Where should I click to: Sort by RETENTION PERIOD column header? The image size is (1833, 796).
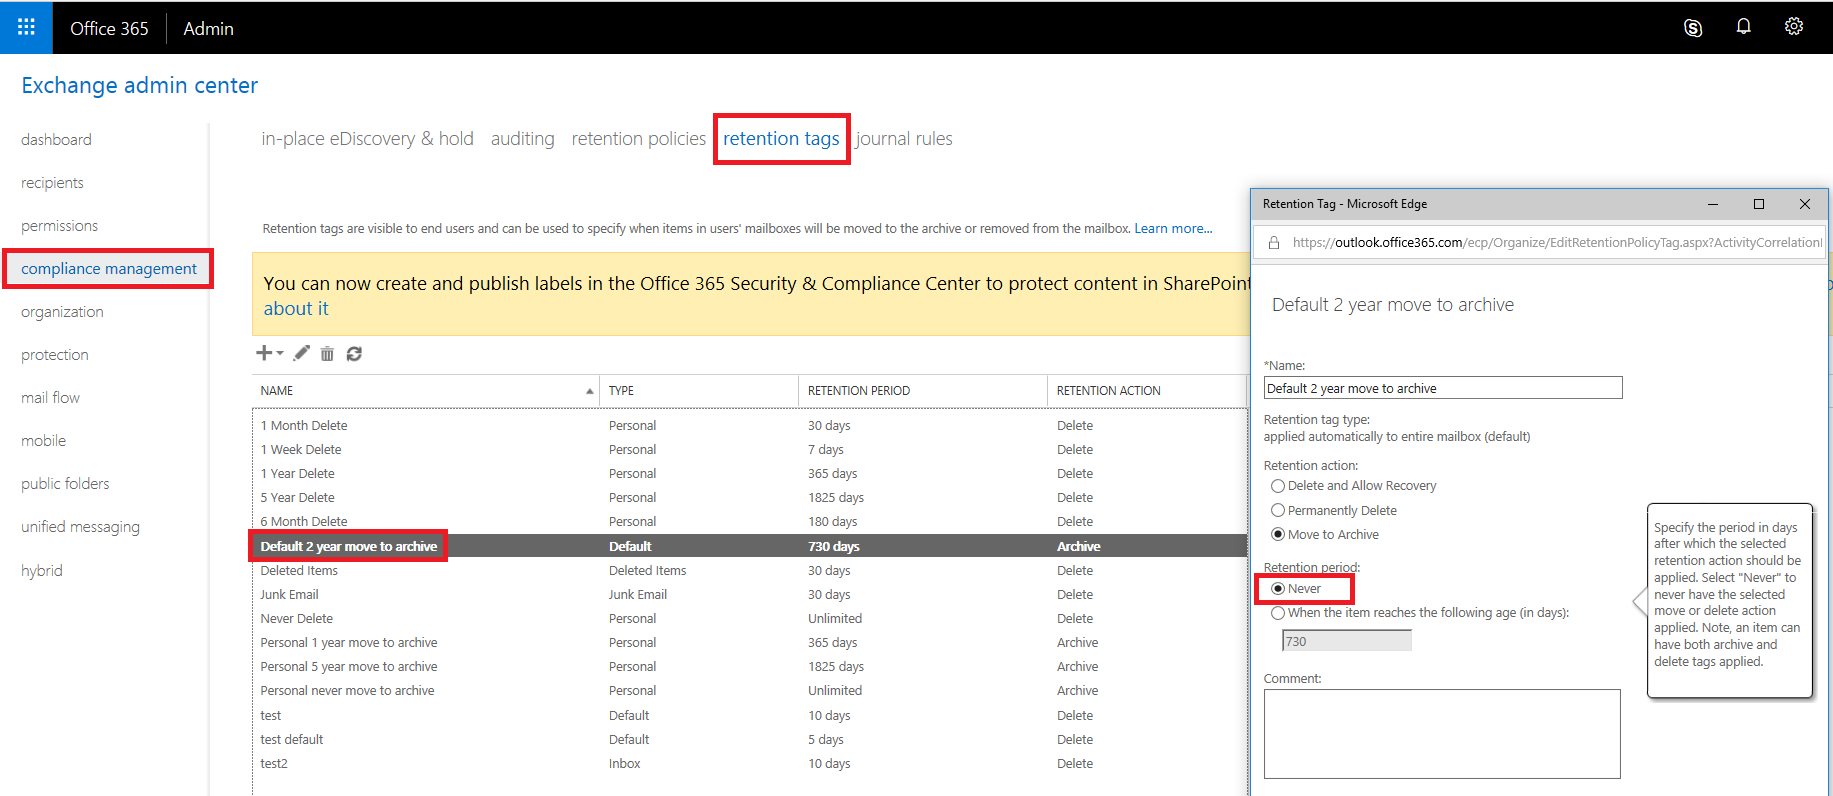922,391
